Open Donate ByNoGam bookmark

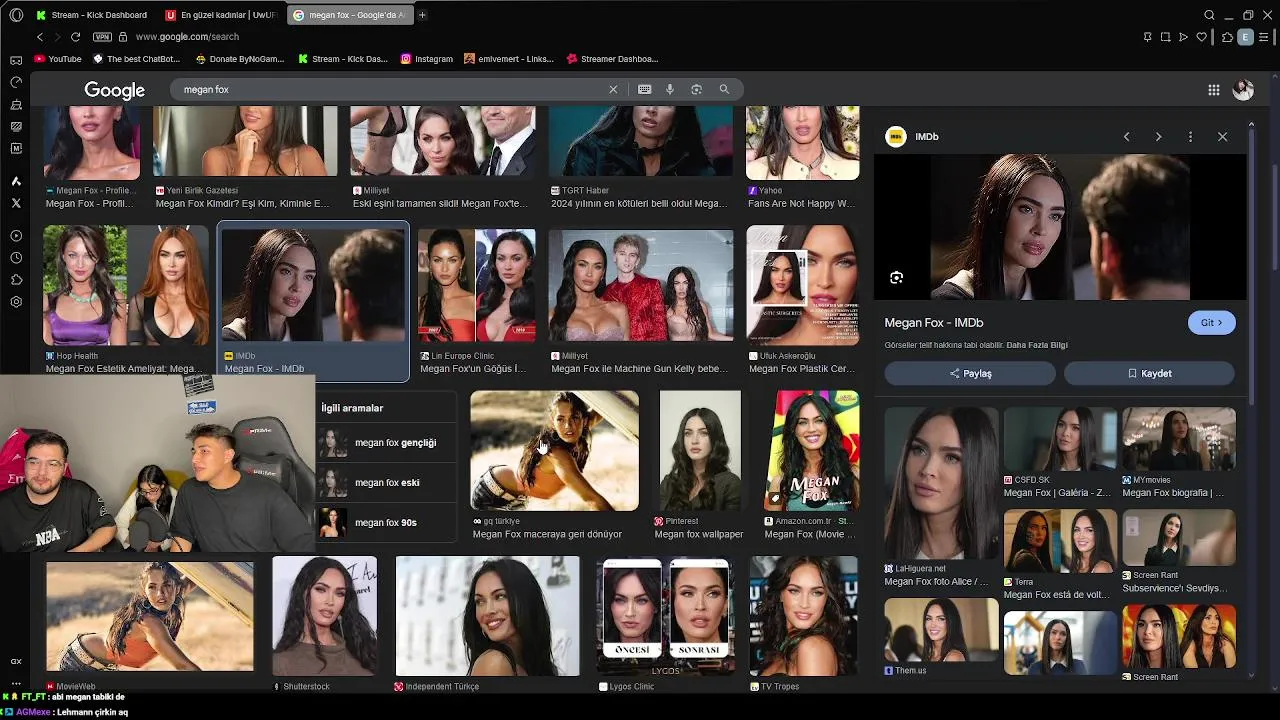click(241, 59)
